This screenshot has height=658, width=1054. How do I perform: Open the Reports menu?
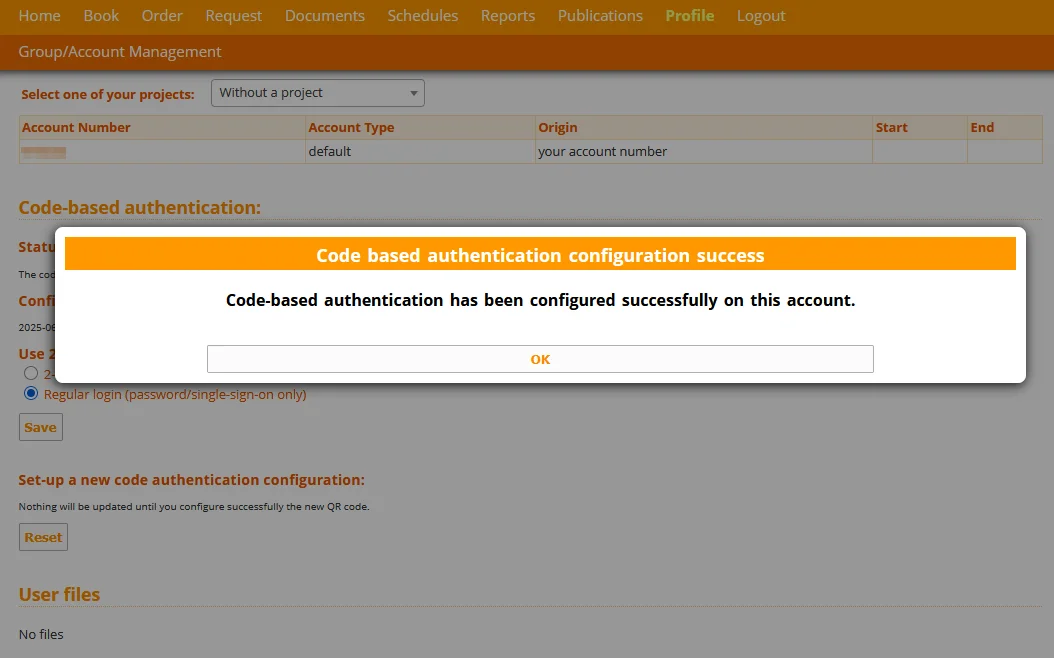[507, 16]
